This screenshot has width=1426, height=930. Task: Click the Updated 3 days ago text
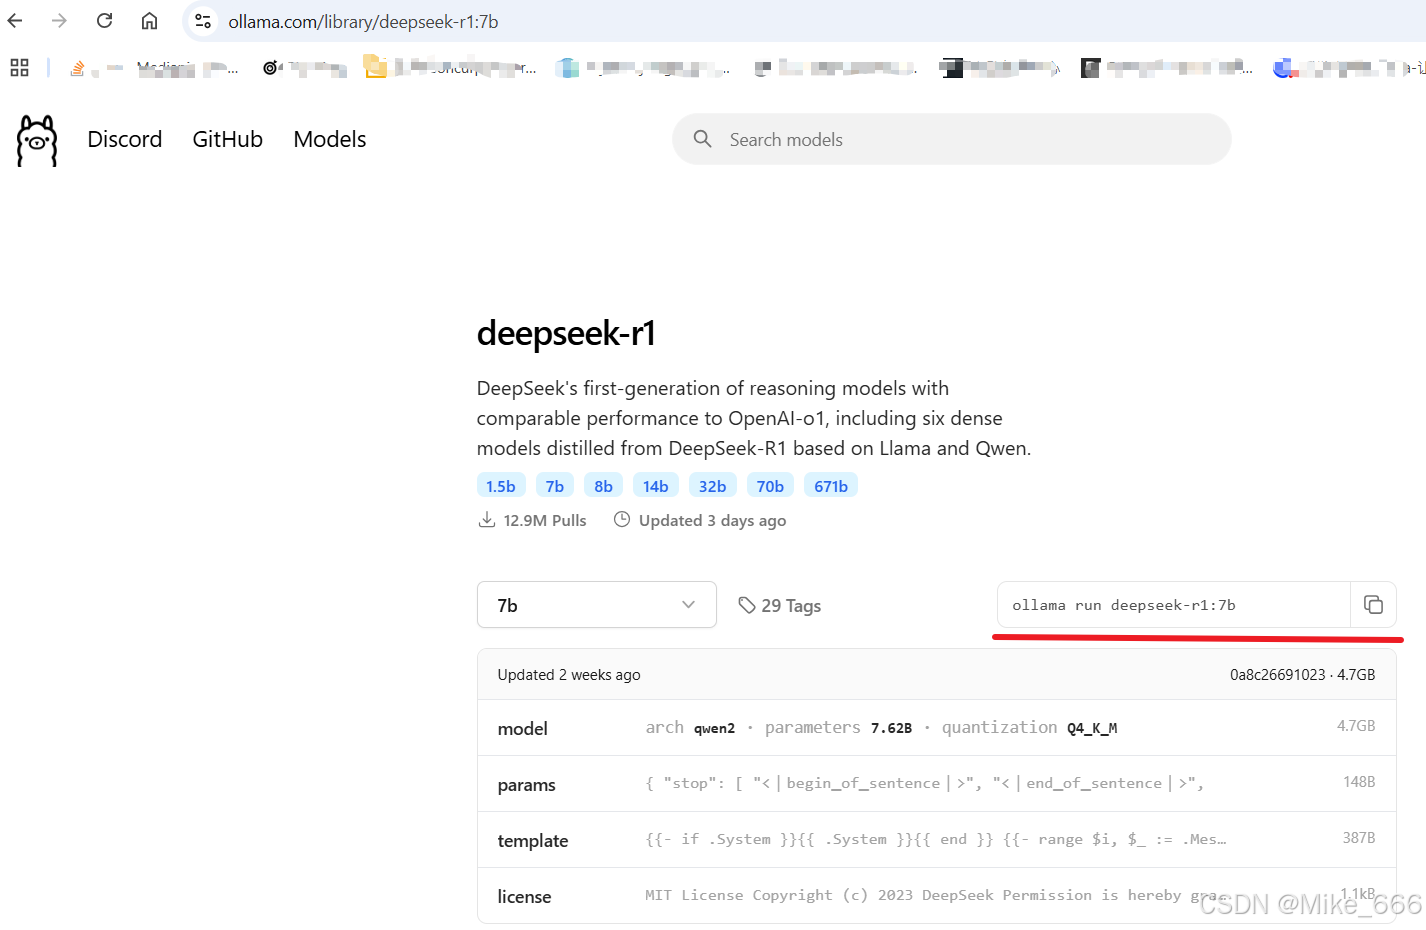[713, 520]
